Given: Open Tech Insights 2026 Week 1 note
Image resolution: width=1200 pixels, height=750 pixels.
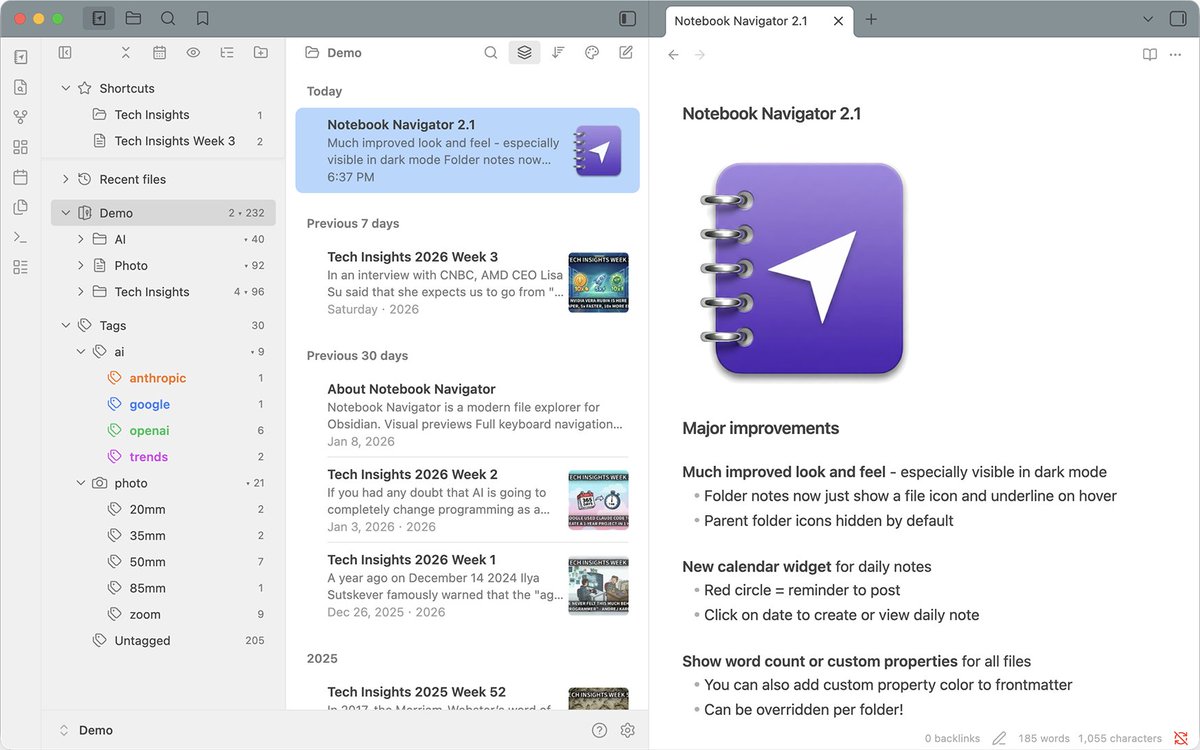Looking at the screenshot, I should tap(467, 585).
